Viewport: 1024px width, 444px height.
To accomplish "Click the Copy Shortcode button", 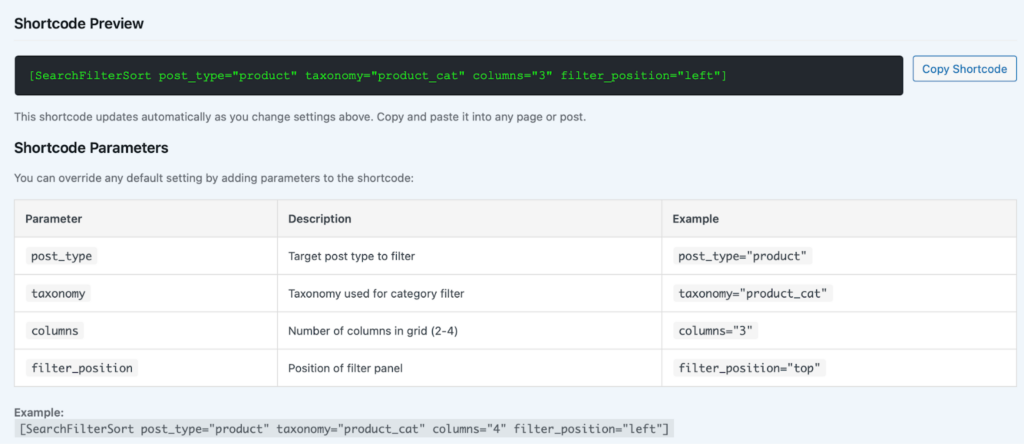I will (x=964, y=69).
